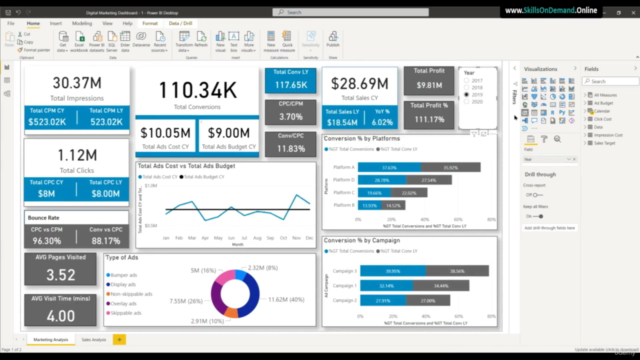The image size is (640, 360).
Task: Toggle the Cross-report switch
Action: 538,195
